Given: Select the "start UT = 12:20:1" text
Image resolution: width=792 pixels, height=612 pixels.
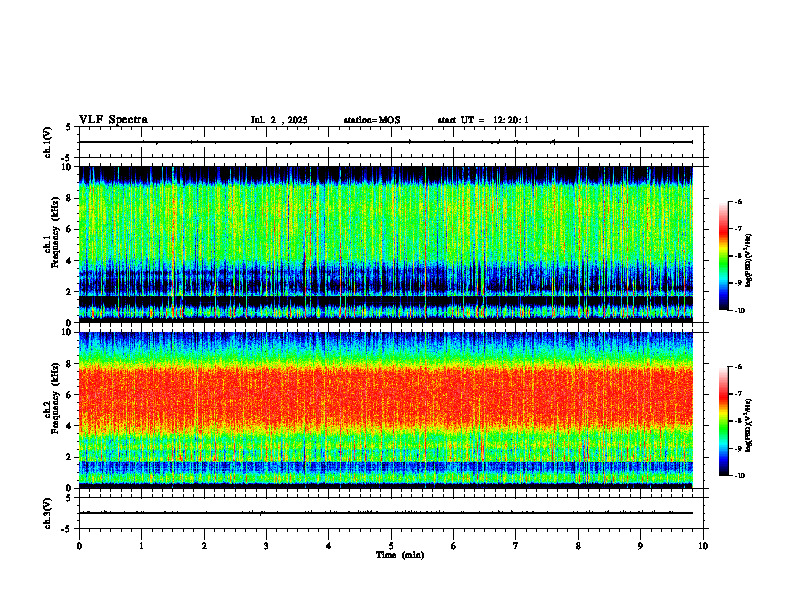Looking at the screenshot, I should (483, 120).
